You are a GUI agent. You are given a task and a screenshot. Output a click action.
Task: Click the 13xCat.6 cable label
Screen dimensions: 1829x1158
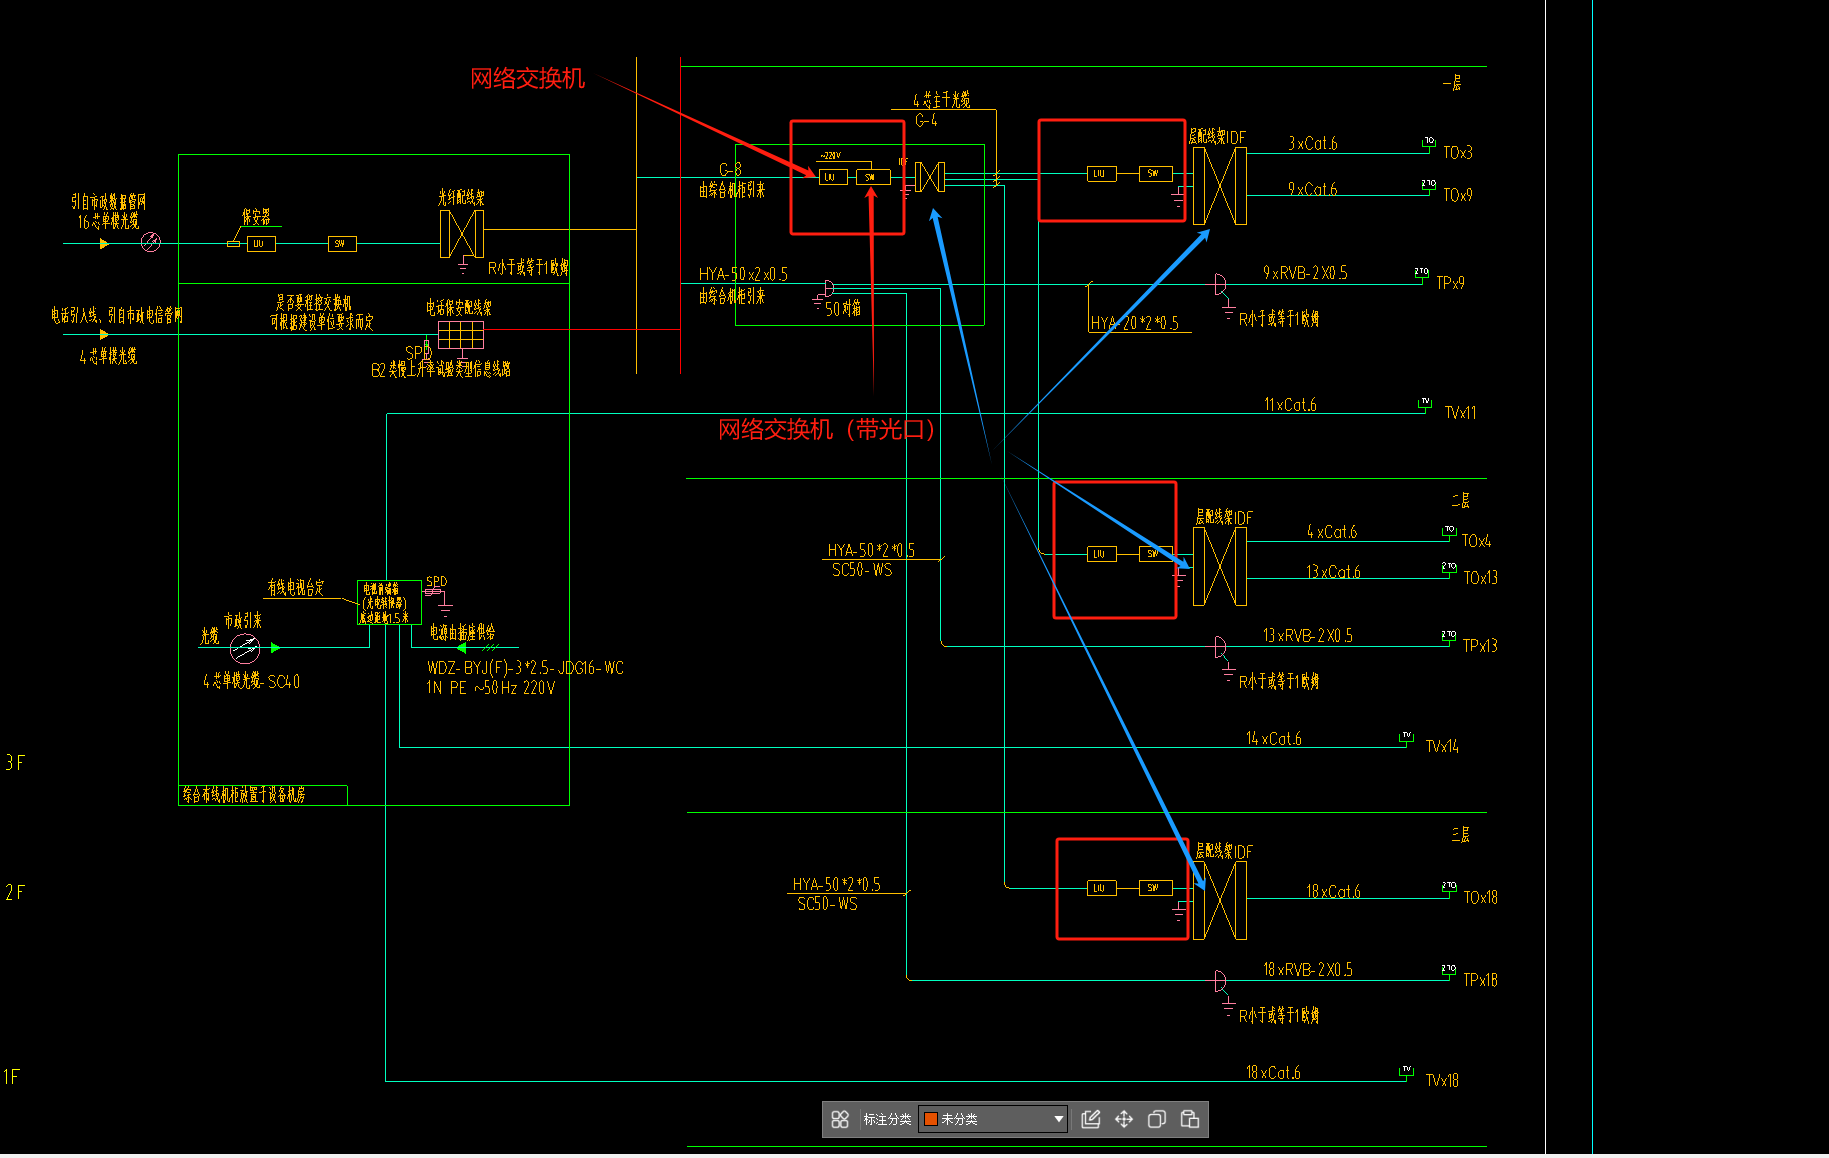[1333, 572]
